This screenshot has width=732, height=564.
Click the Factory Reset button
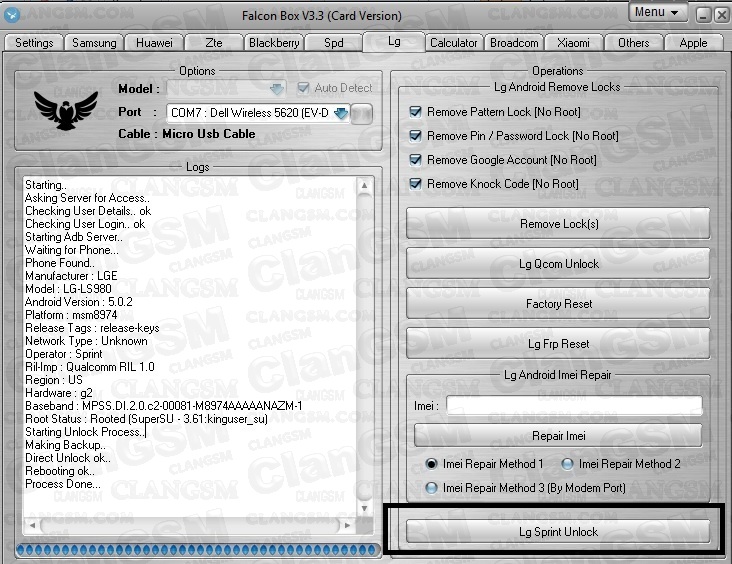pyautogui.click(x=558, y=304)
